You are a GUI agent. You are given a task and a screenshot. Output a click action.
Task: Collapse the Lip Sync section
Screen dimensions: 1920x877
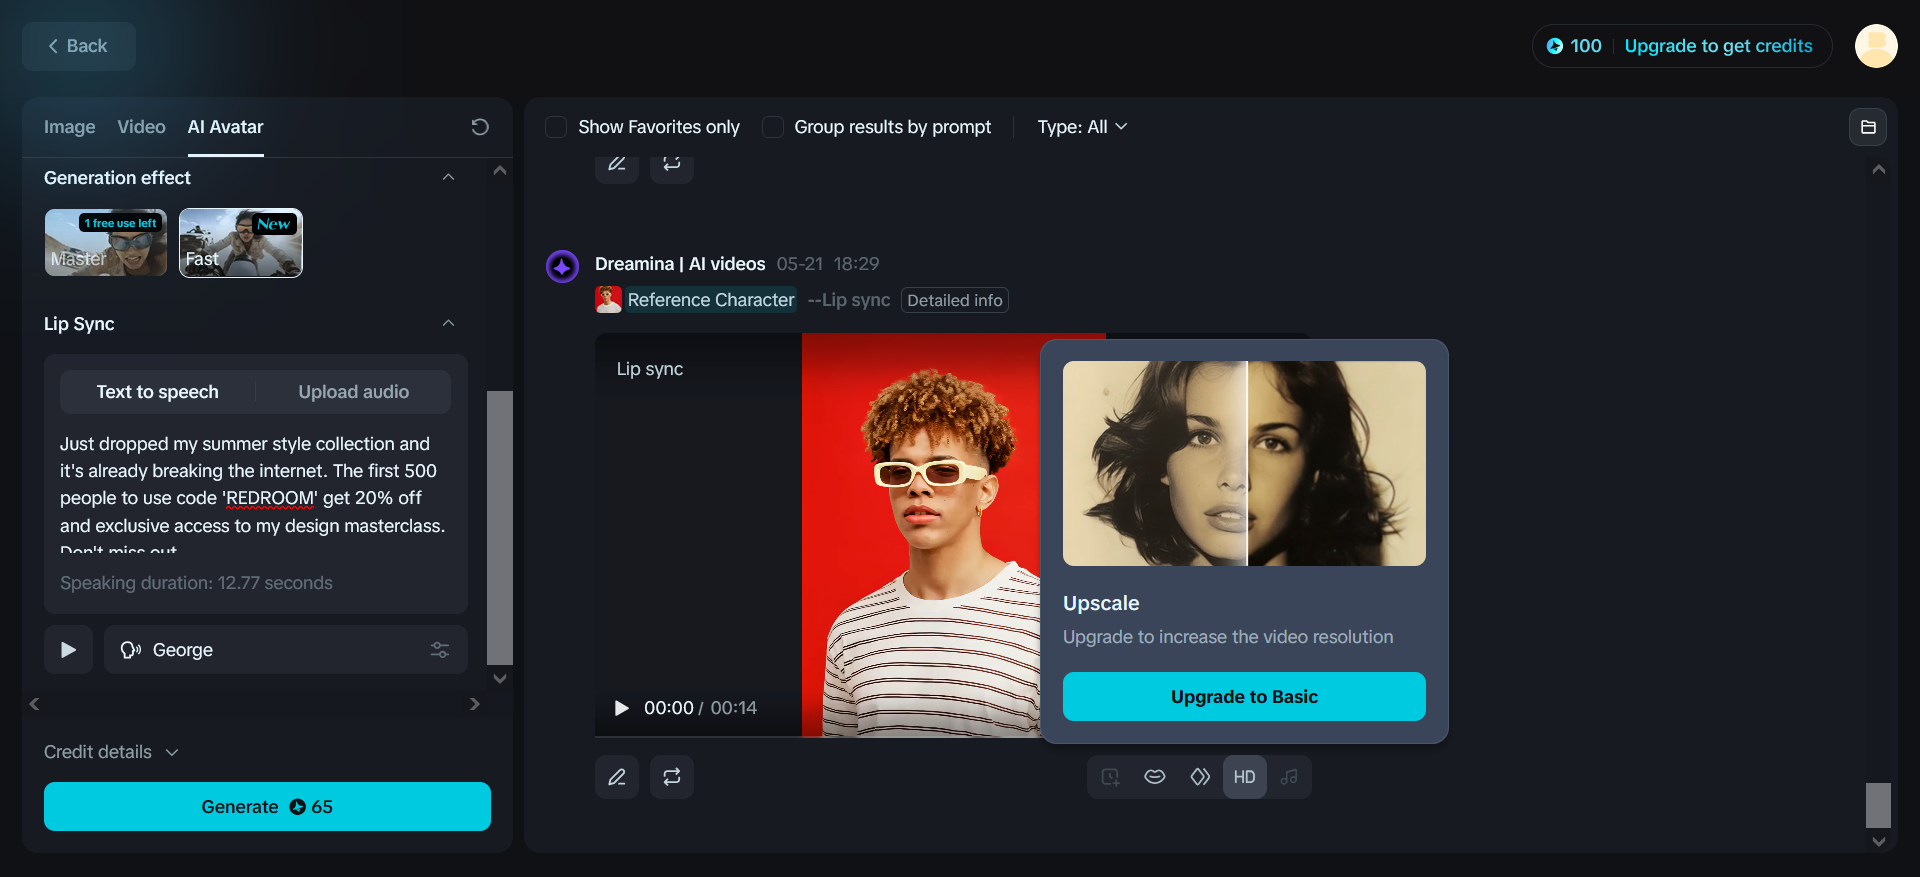click(x=448, y=323)
